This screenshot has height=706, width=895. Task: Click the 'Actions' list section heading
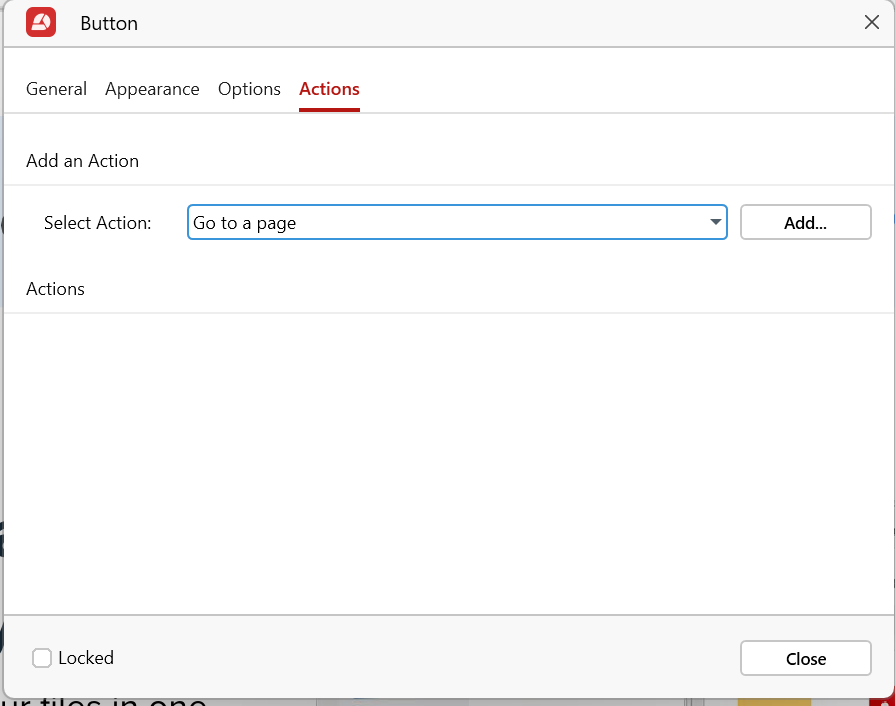click(55, 289)
